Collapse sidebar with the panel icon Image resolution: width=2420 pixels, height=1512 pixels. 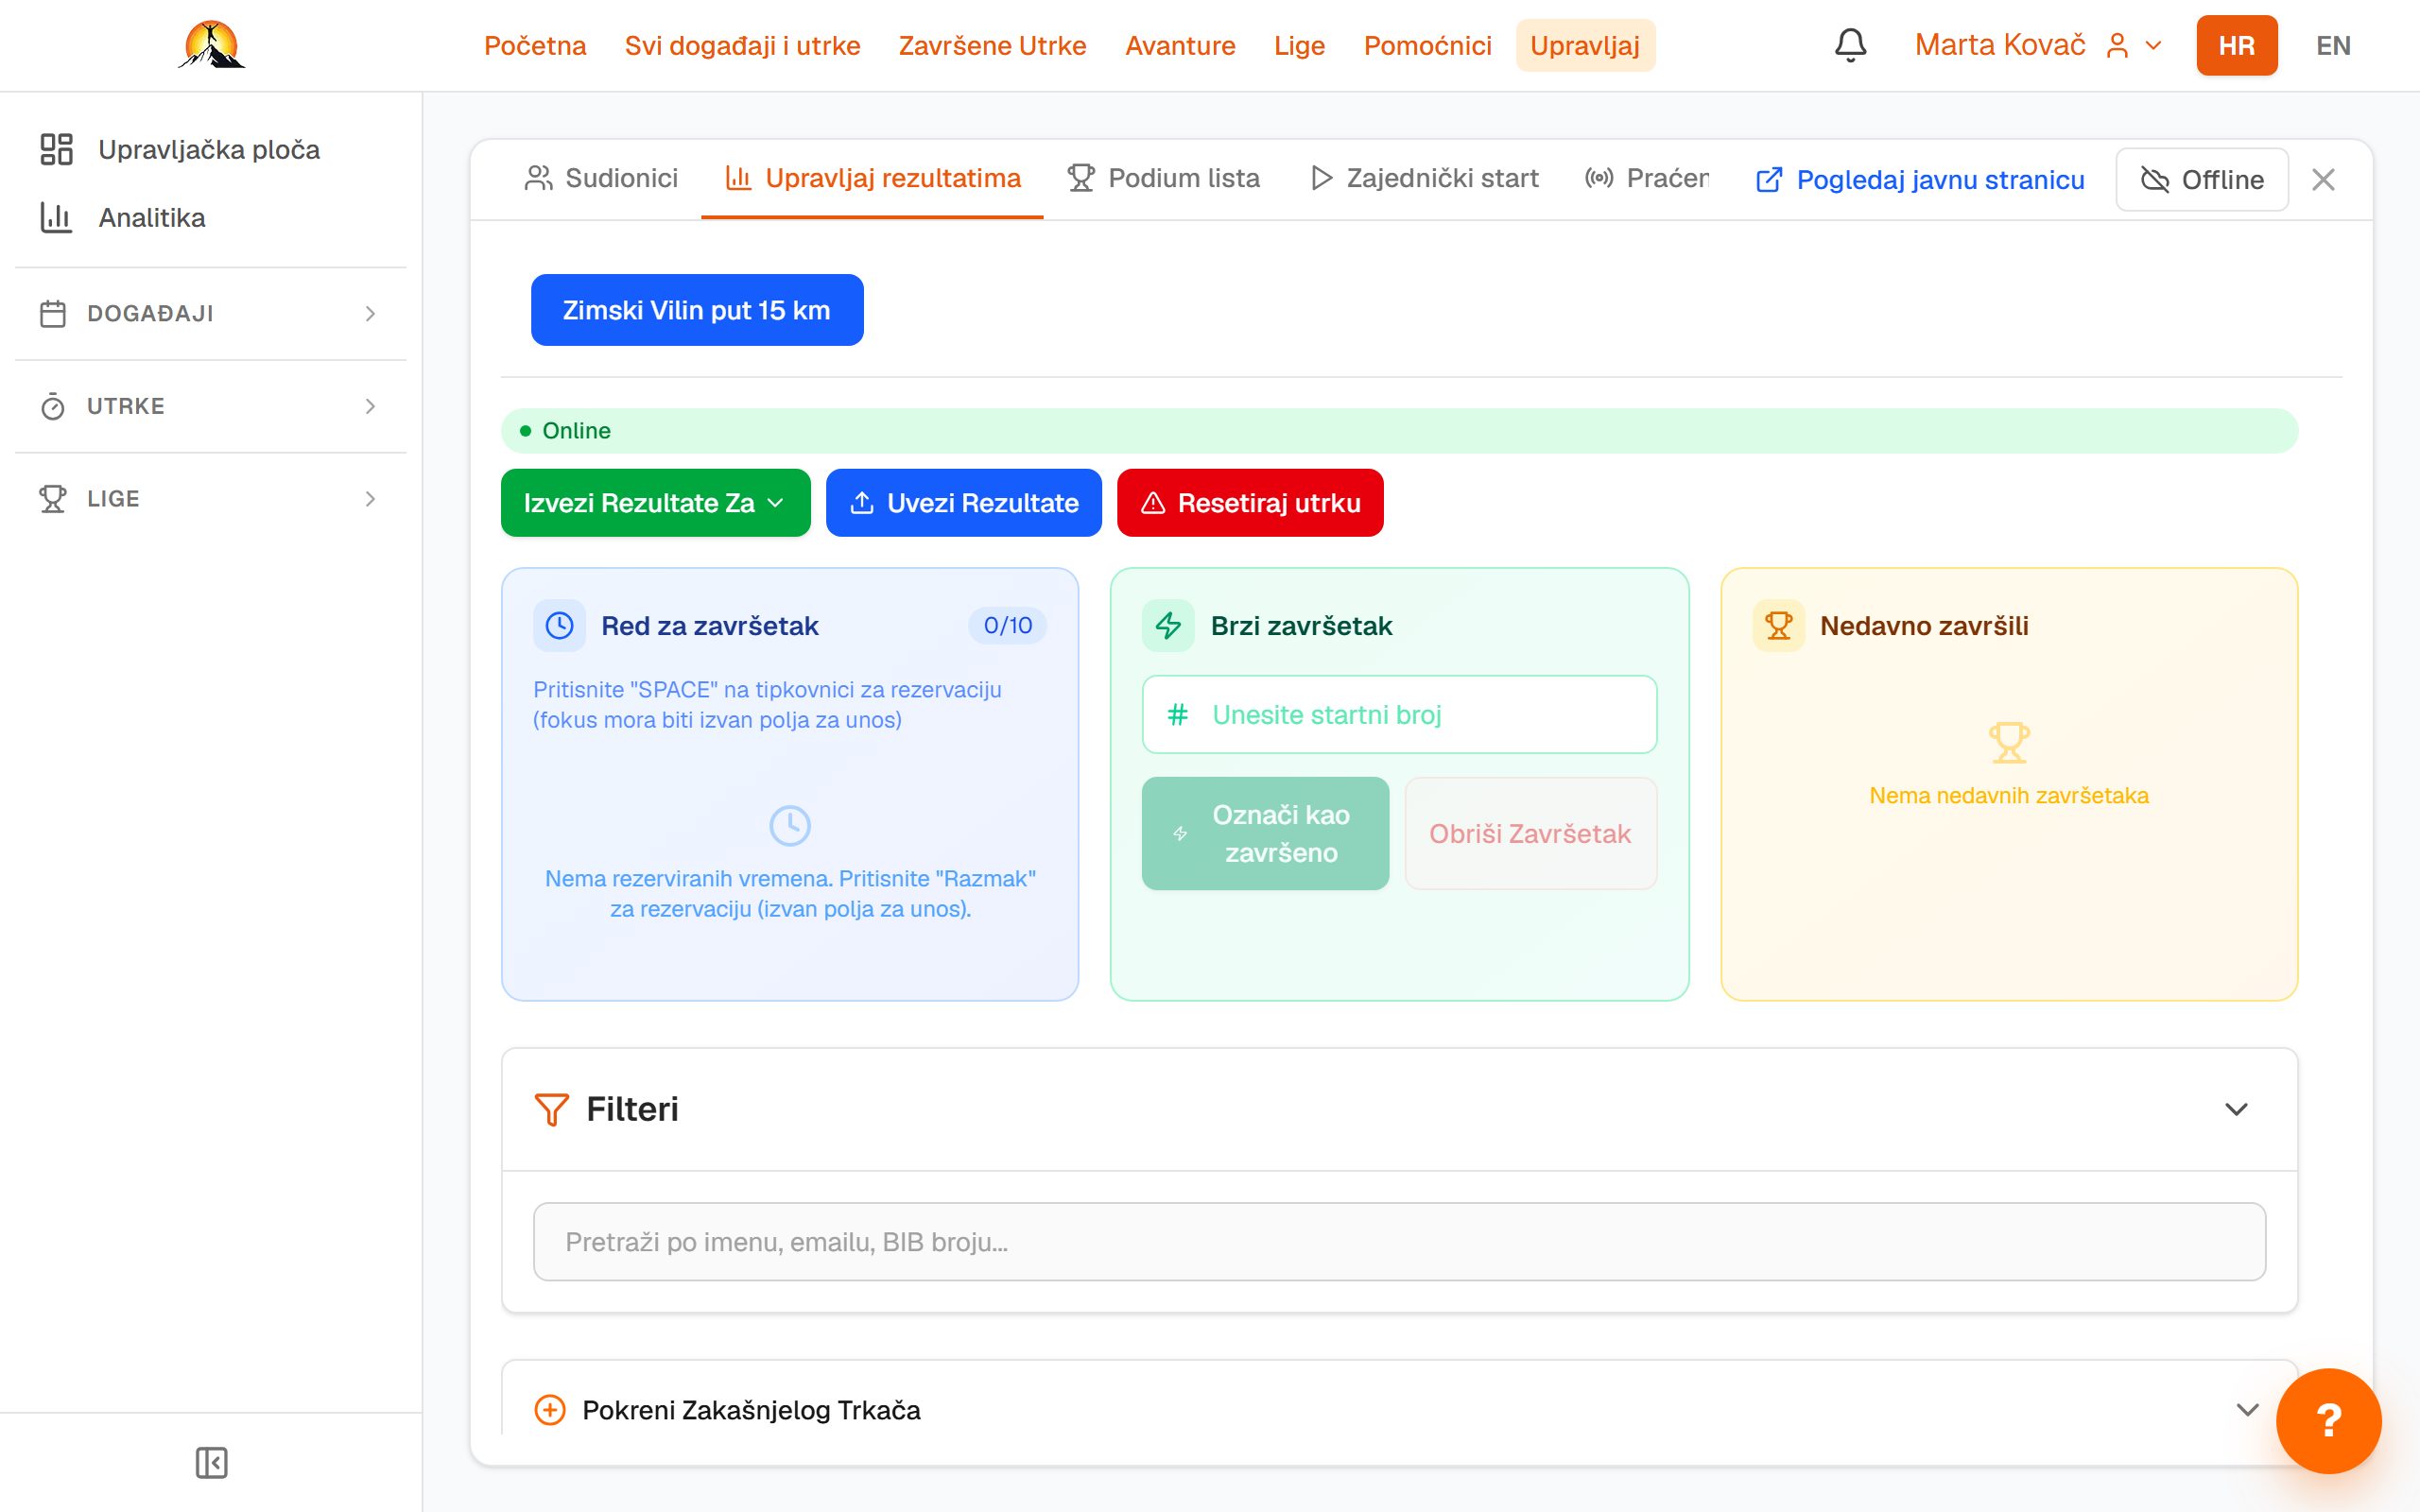pos(211,1462)
